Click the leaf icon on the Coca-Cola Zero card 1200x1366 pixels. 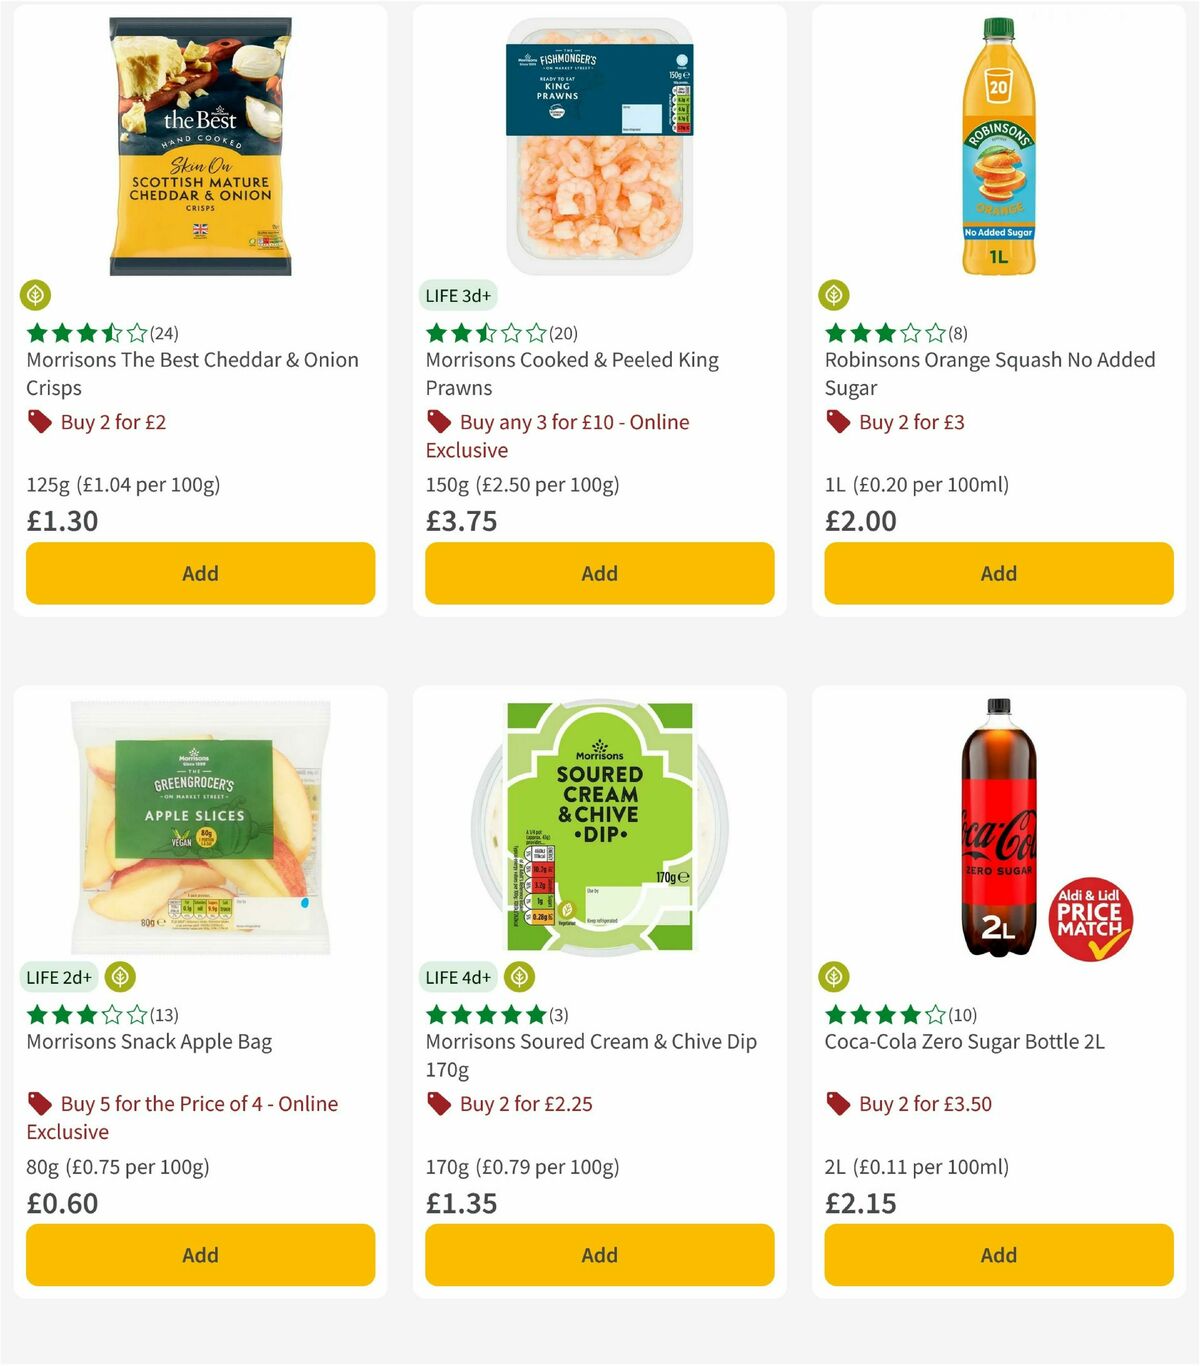coord(835,977)
